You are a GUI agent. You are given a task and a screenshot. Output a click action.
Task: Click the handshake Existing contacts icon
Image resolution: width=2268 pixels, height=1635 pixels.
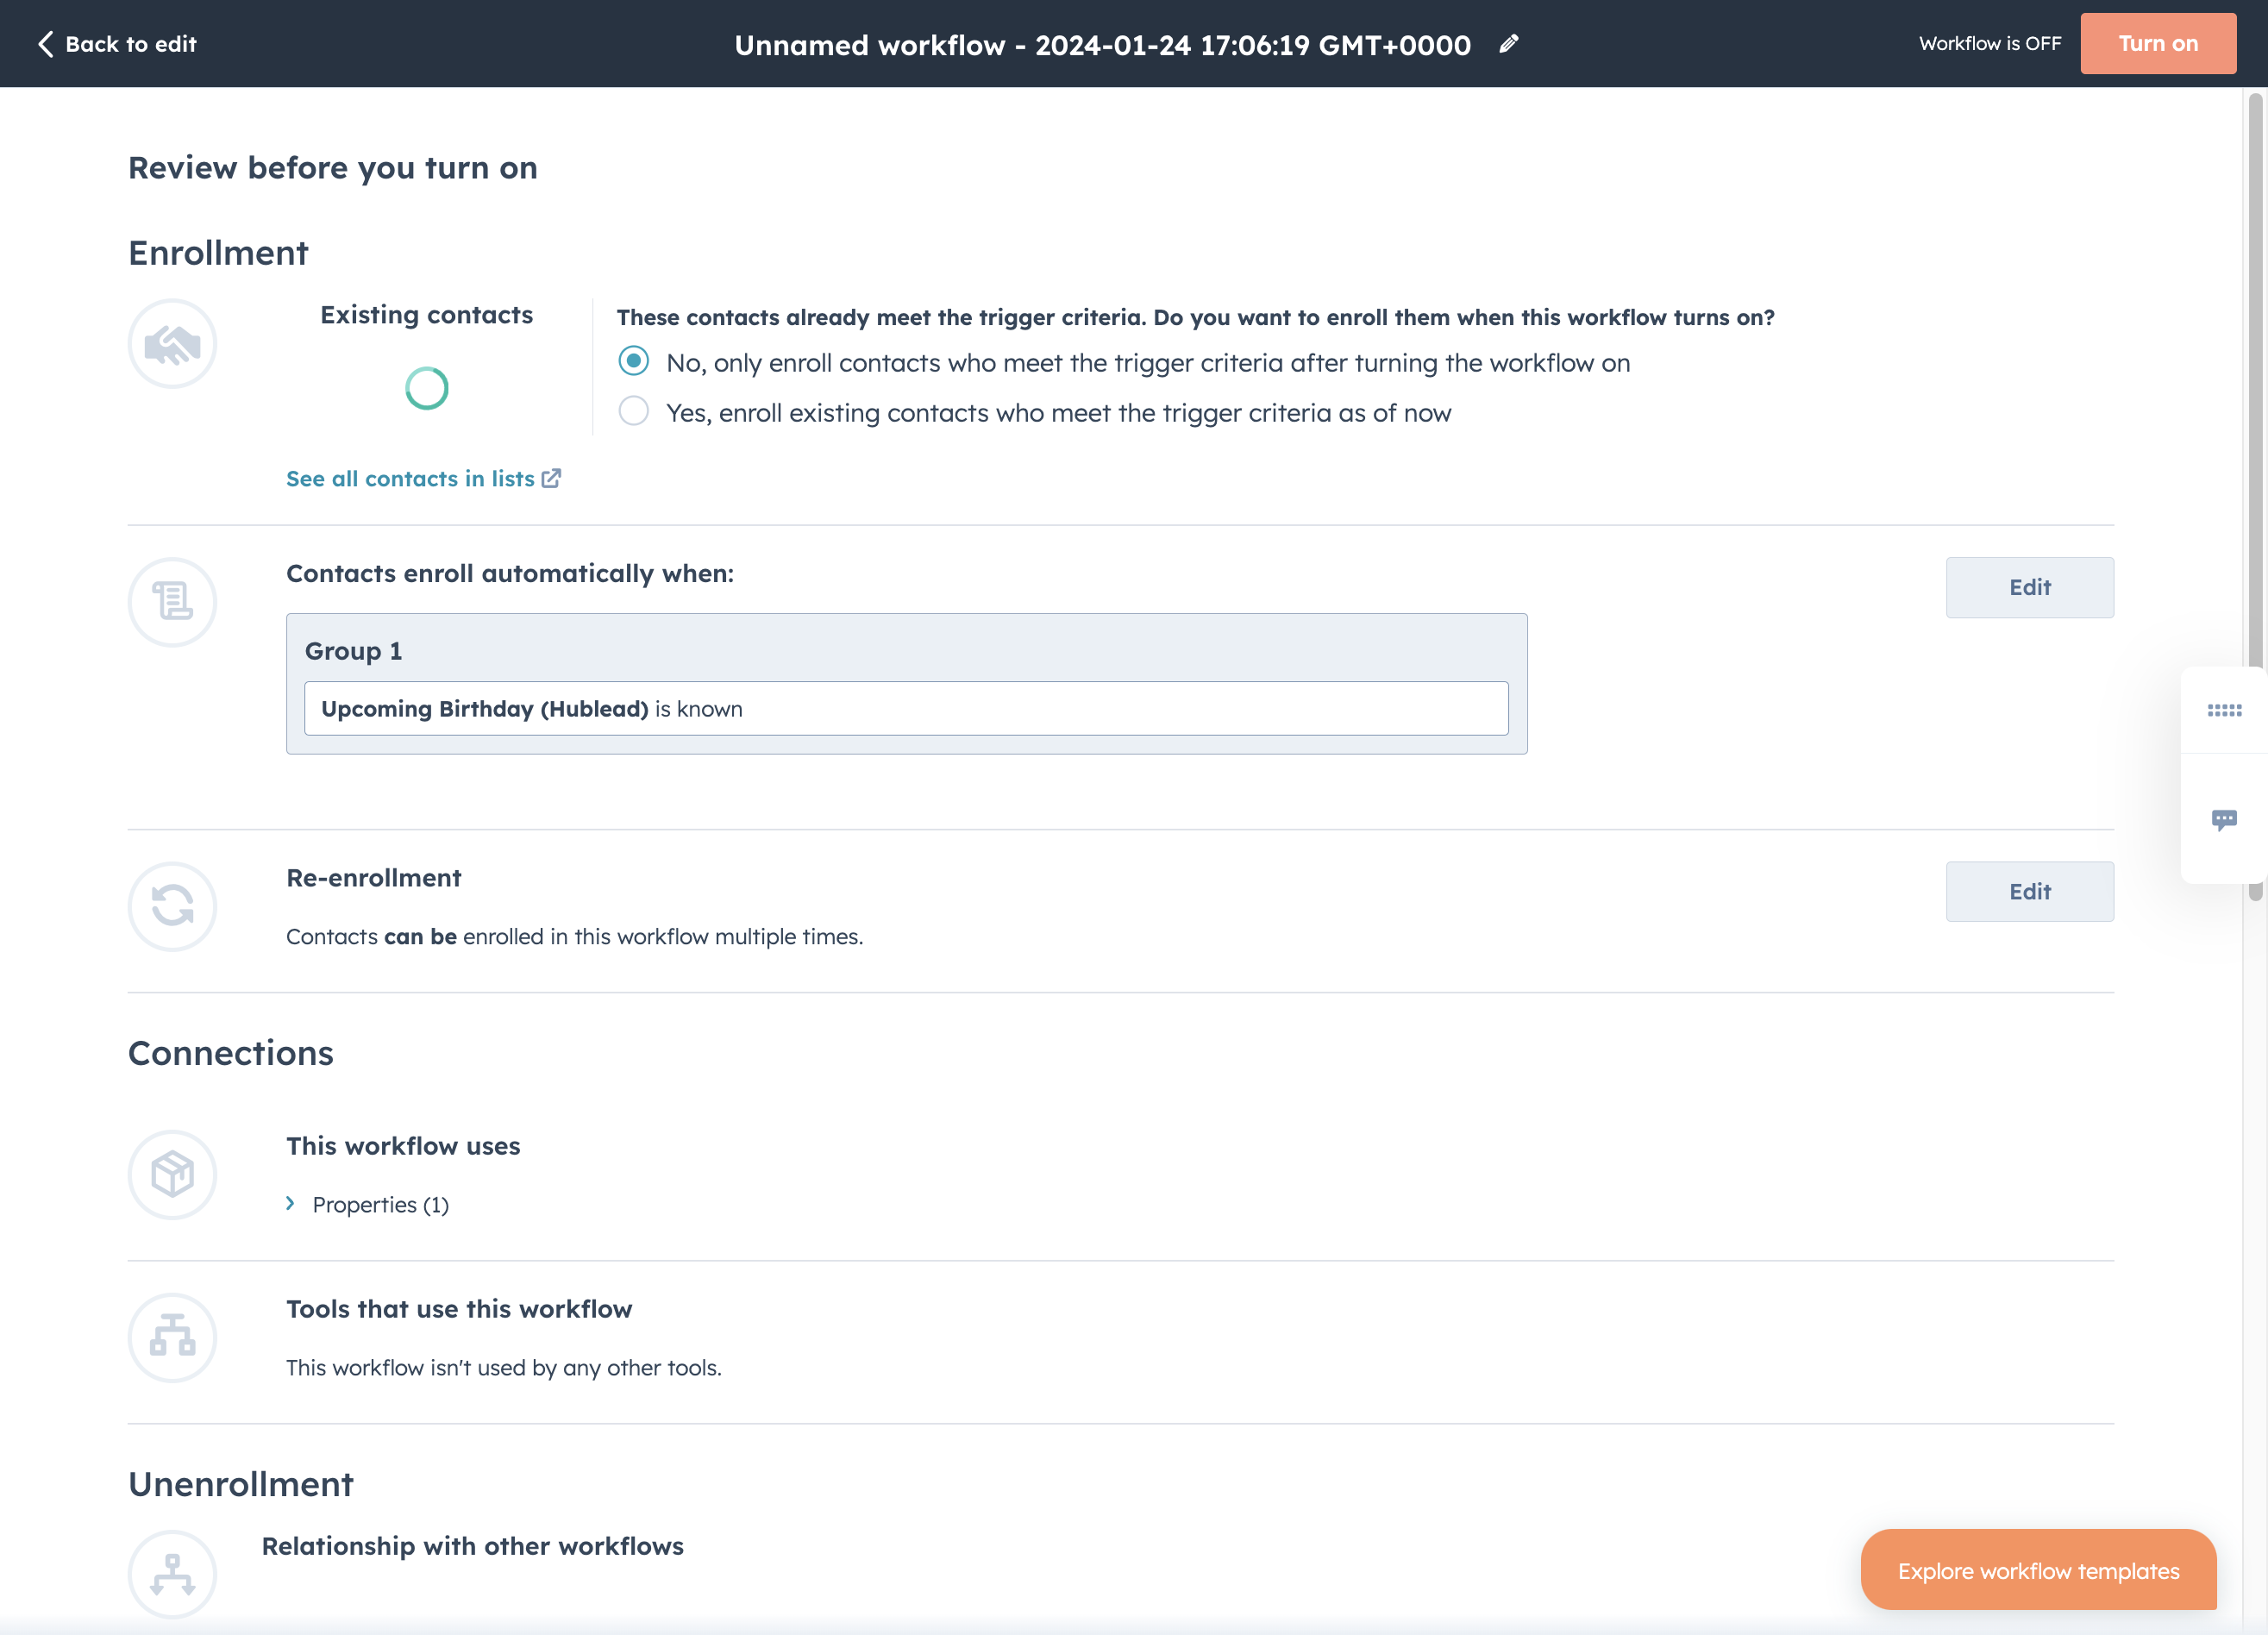coord(172,344)
